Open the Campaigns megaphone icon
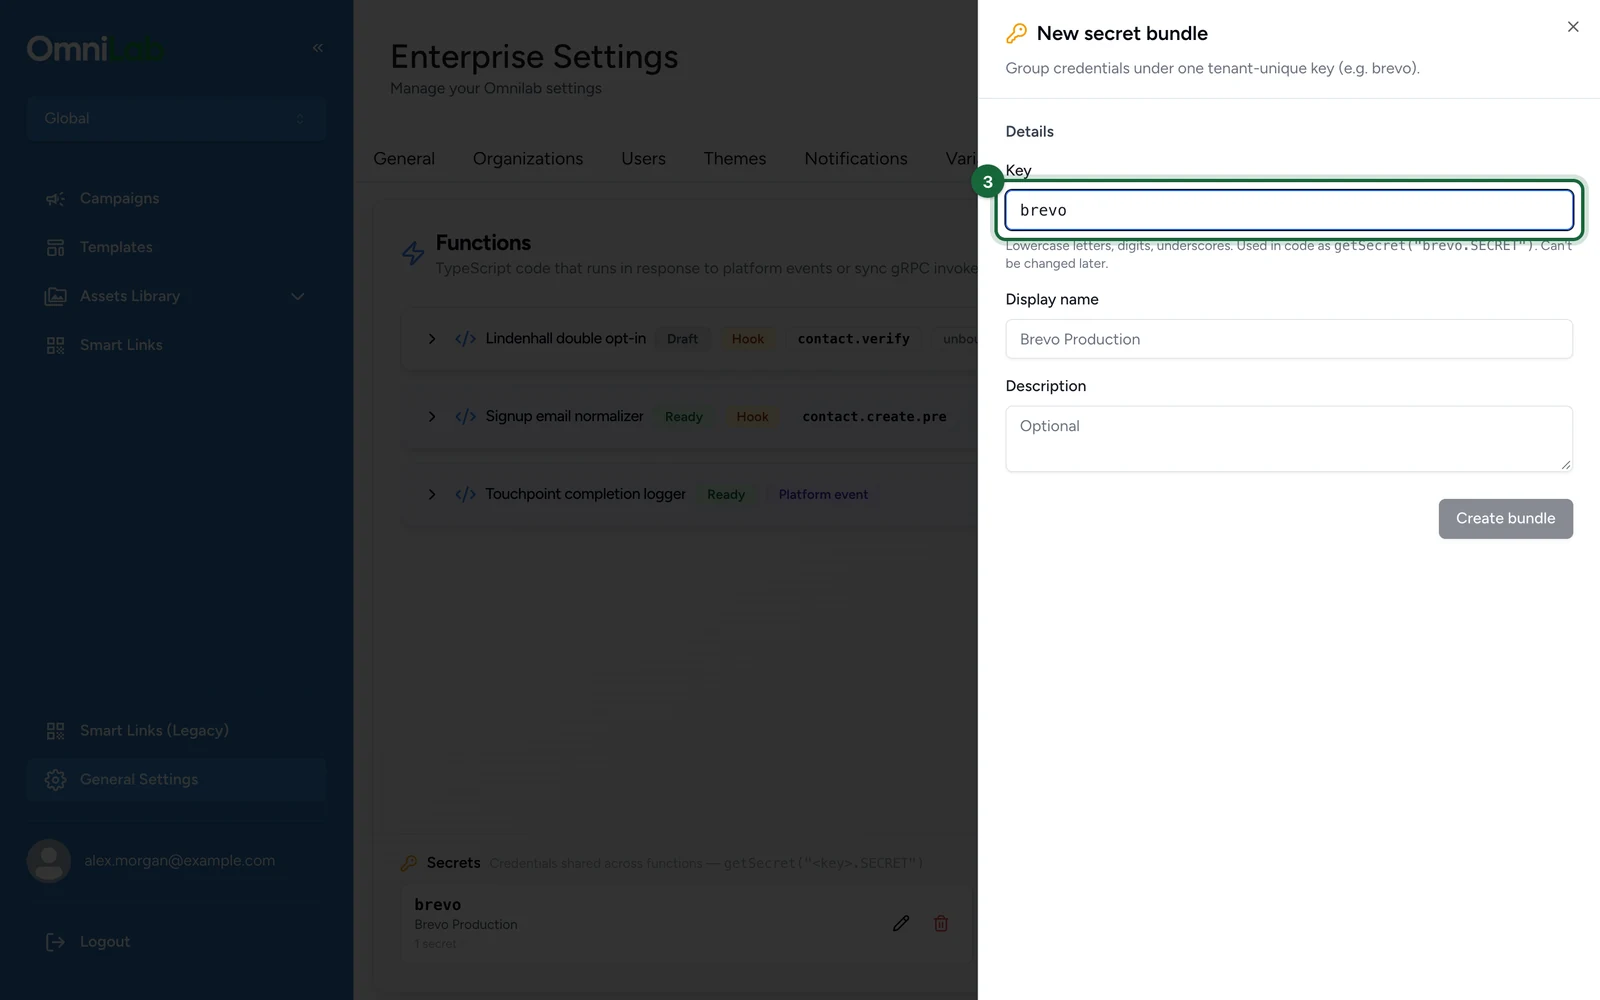This screenshot has width=1600, height=1000. 55,199
